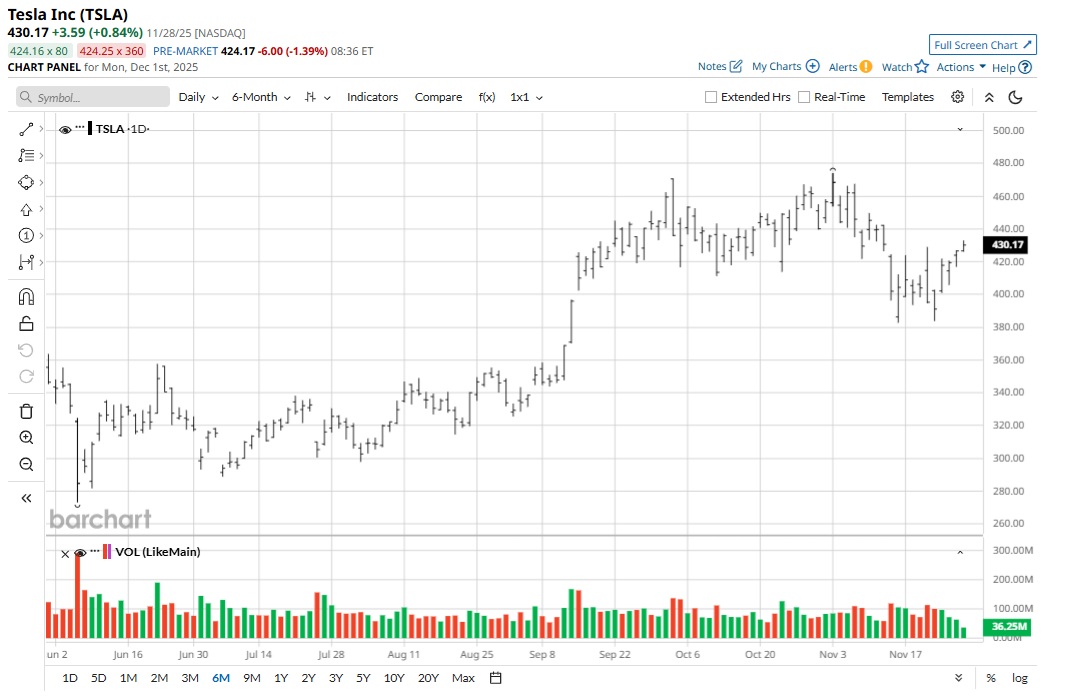The width and height of the screenshot is (1065, 700).
Task: Select the Max time range
Action: [463, 678]
